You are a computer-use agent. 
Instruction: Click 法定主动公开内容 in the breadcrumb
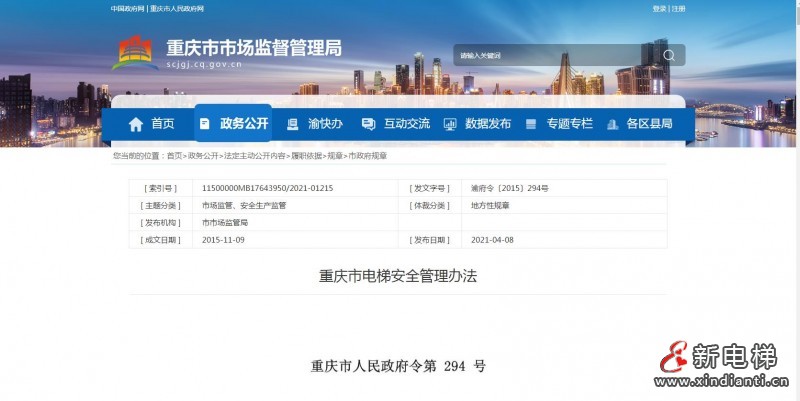point(254,156)
